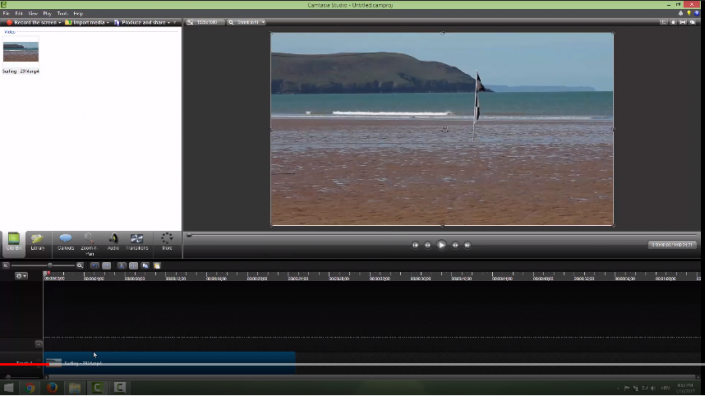Click the yellow lightbulb tips icon
This screenshot has height=396, width=705.
point(688,13)
